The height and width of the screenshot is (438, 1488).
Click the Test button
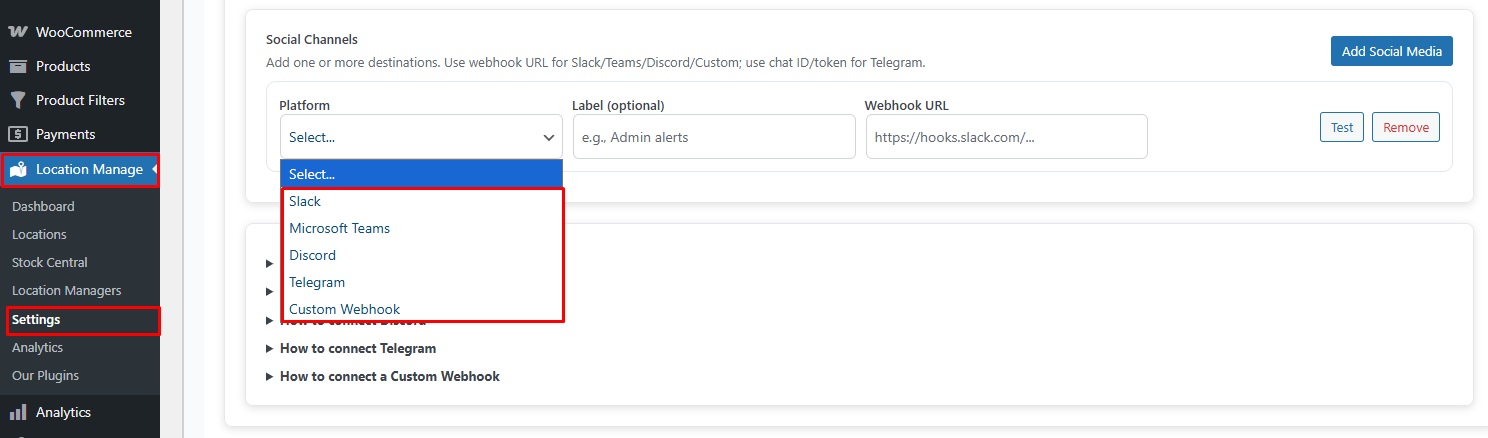point(1341,127)
